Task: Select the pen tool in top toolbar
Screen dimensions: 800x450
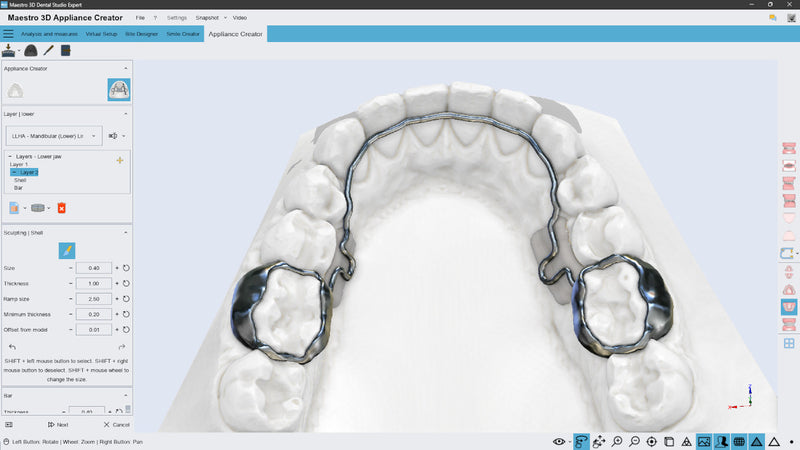Action: pyautogui.click(x=48, y=50)
